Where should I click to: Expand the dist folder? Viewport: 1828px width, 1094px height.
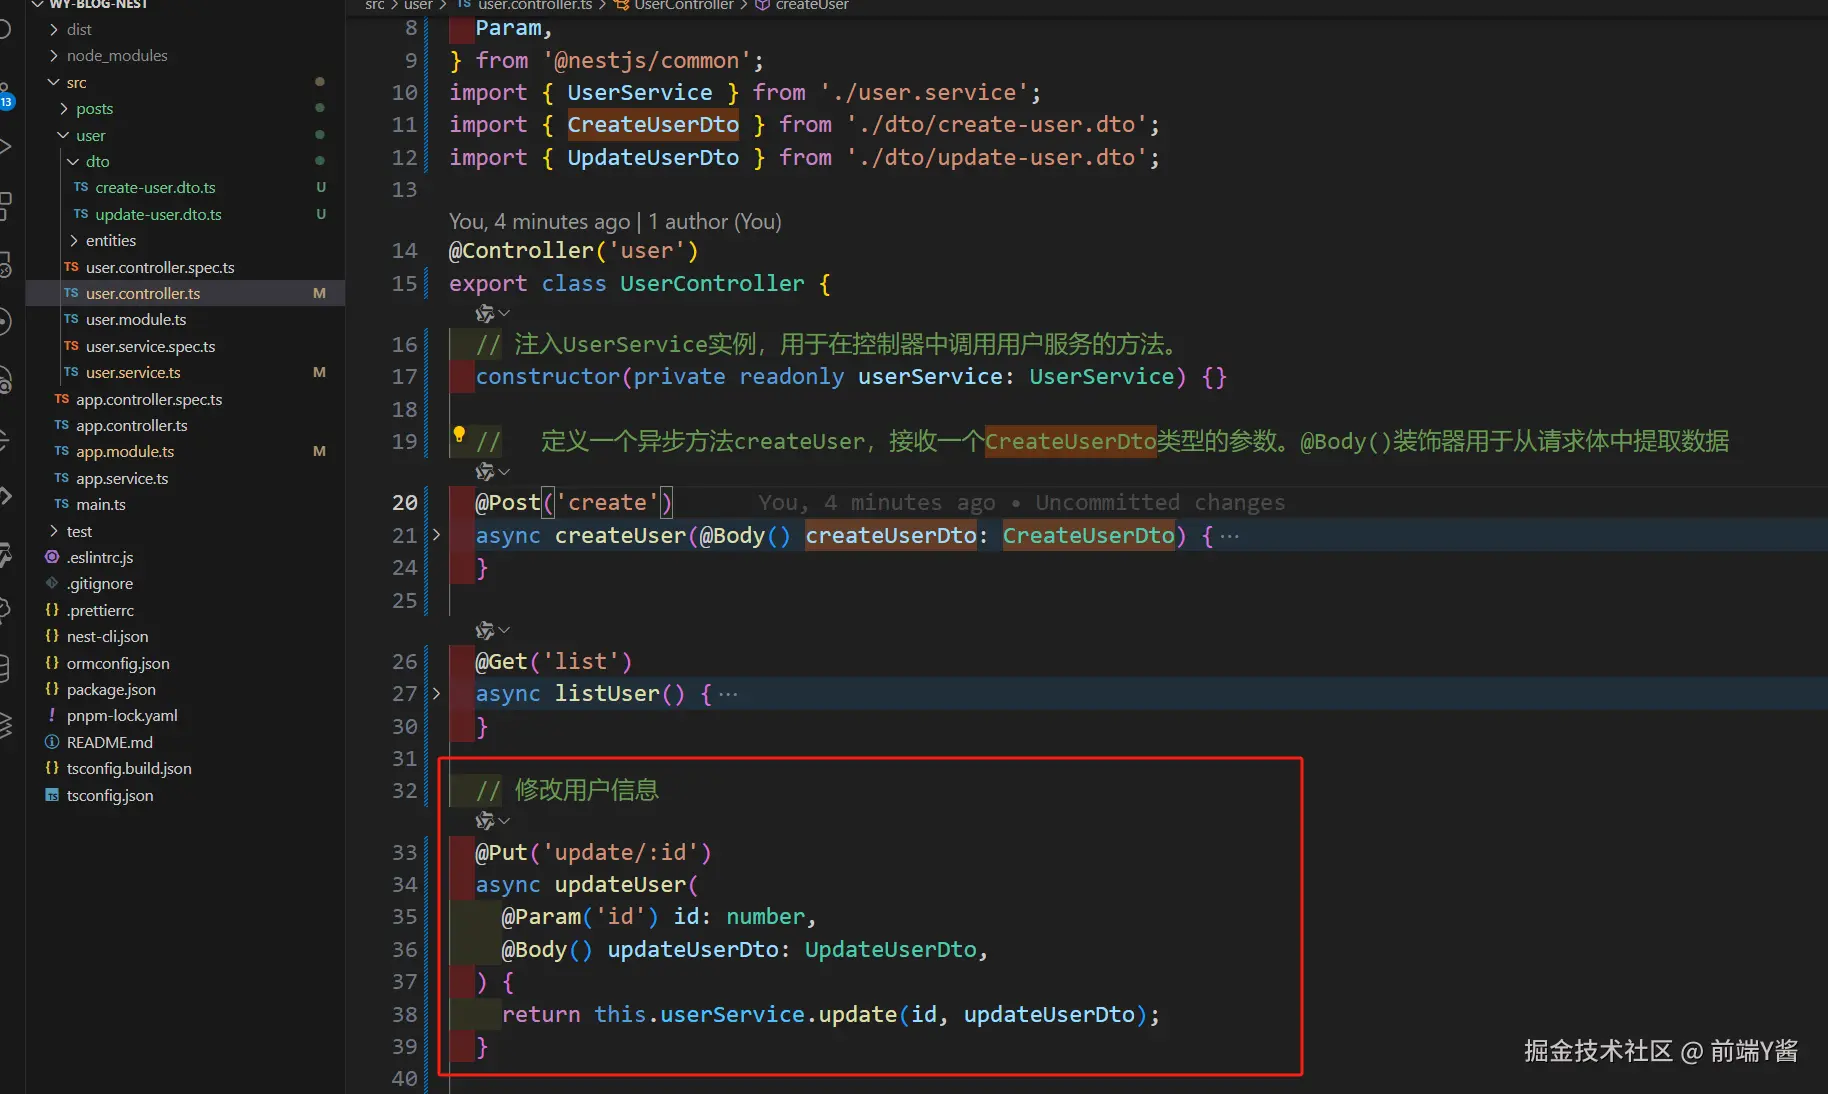[54, 29]
